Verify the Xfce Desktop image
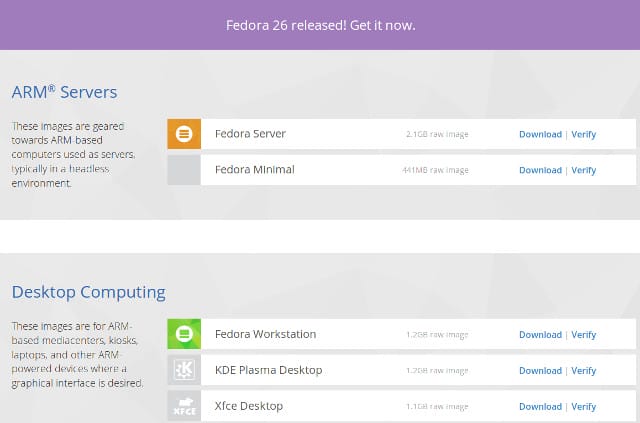Viewport: 640px width, 423px height. (x=584, y=407)
